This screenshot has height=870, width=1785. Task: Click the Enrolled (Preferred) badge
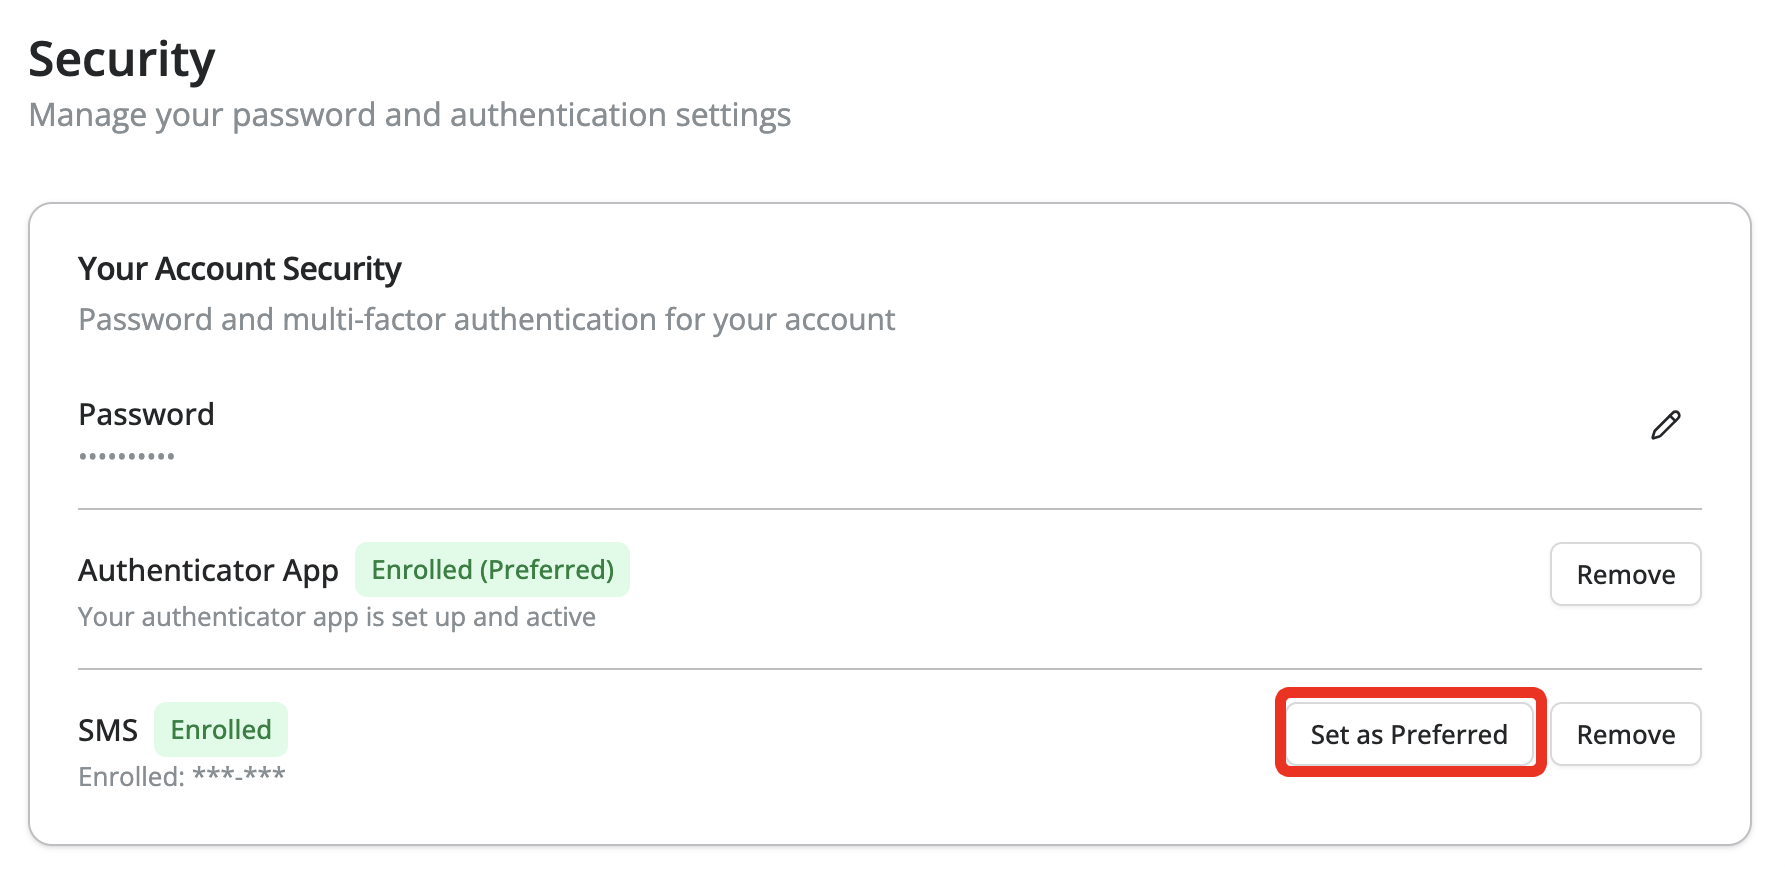pyautogui.click(x=492, y=569)
